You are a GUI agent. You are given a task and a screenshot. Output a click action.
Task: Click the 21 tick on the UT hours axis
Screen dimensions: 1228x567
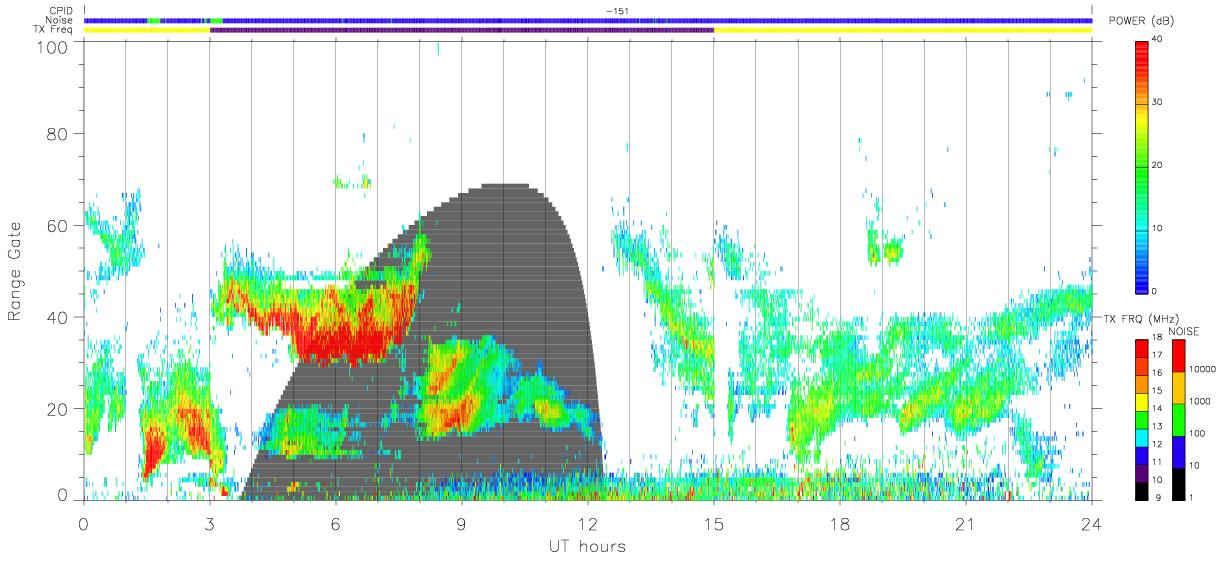[966, 523]
